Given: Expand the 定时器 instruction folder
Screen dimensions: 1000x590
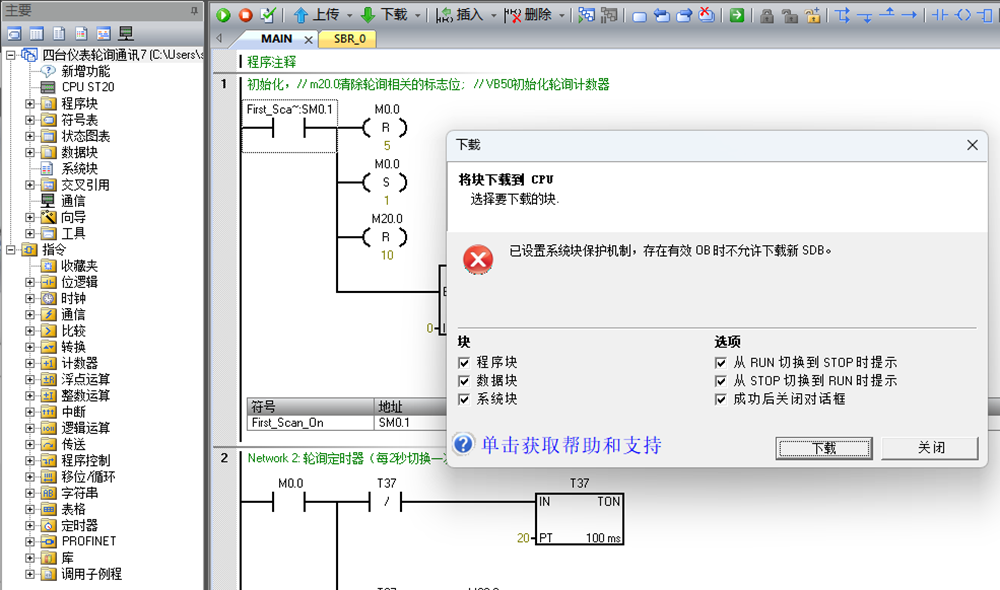Looking at the screenshot, I should 30,524.
